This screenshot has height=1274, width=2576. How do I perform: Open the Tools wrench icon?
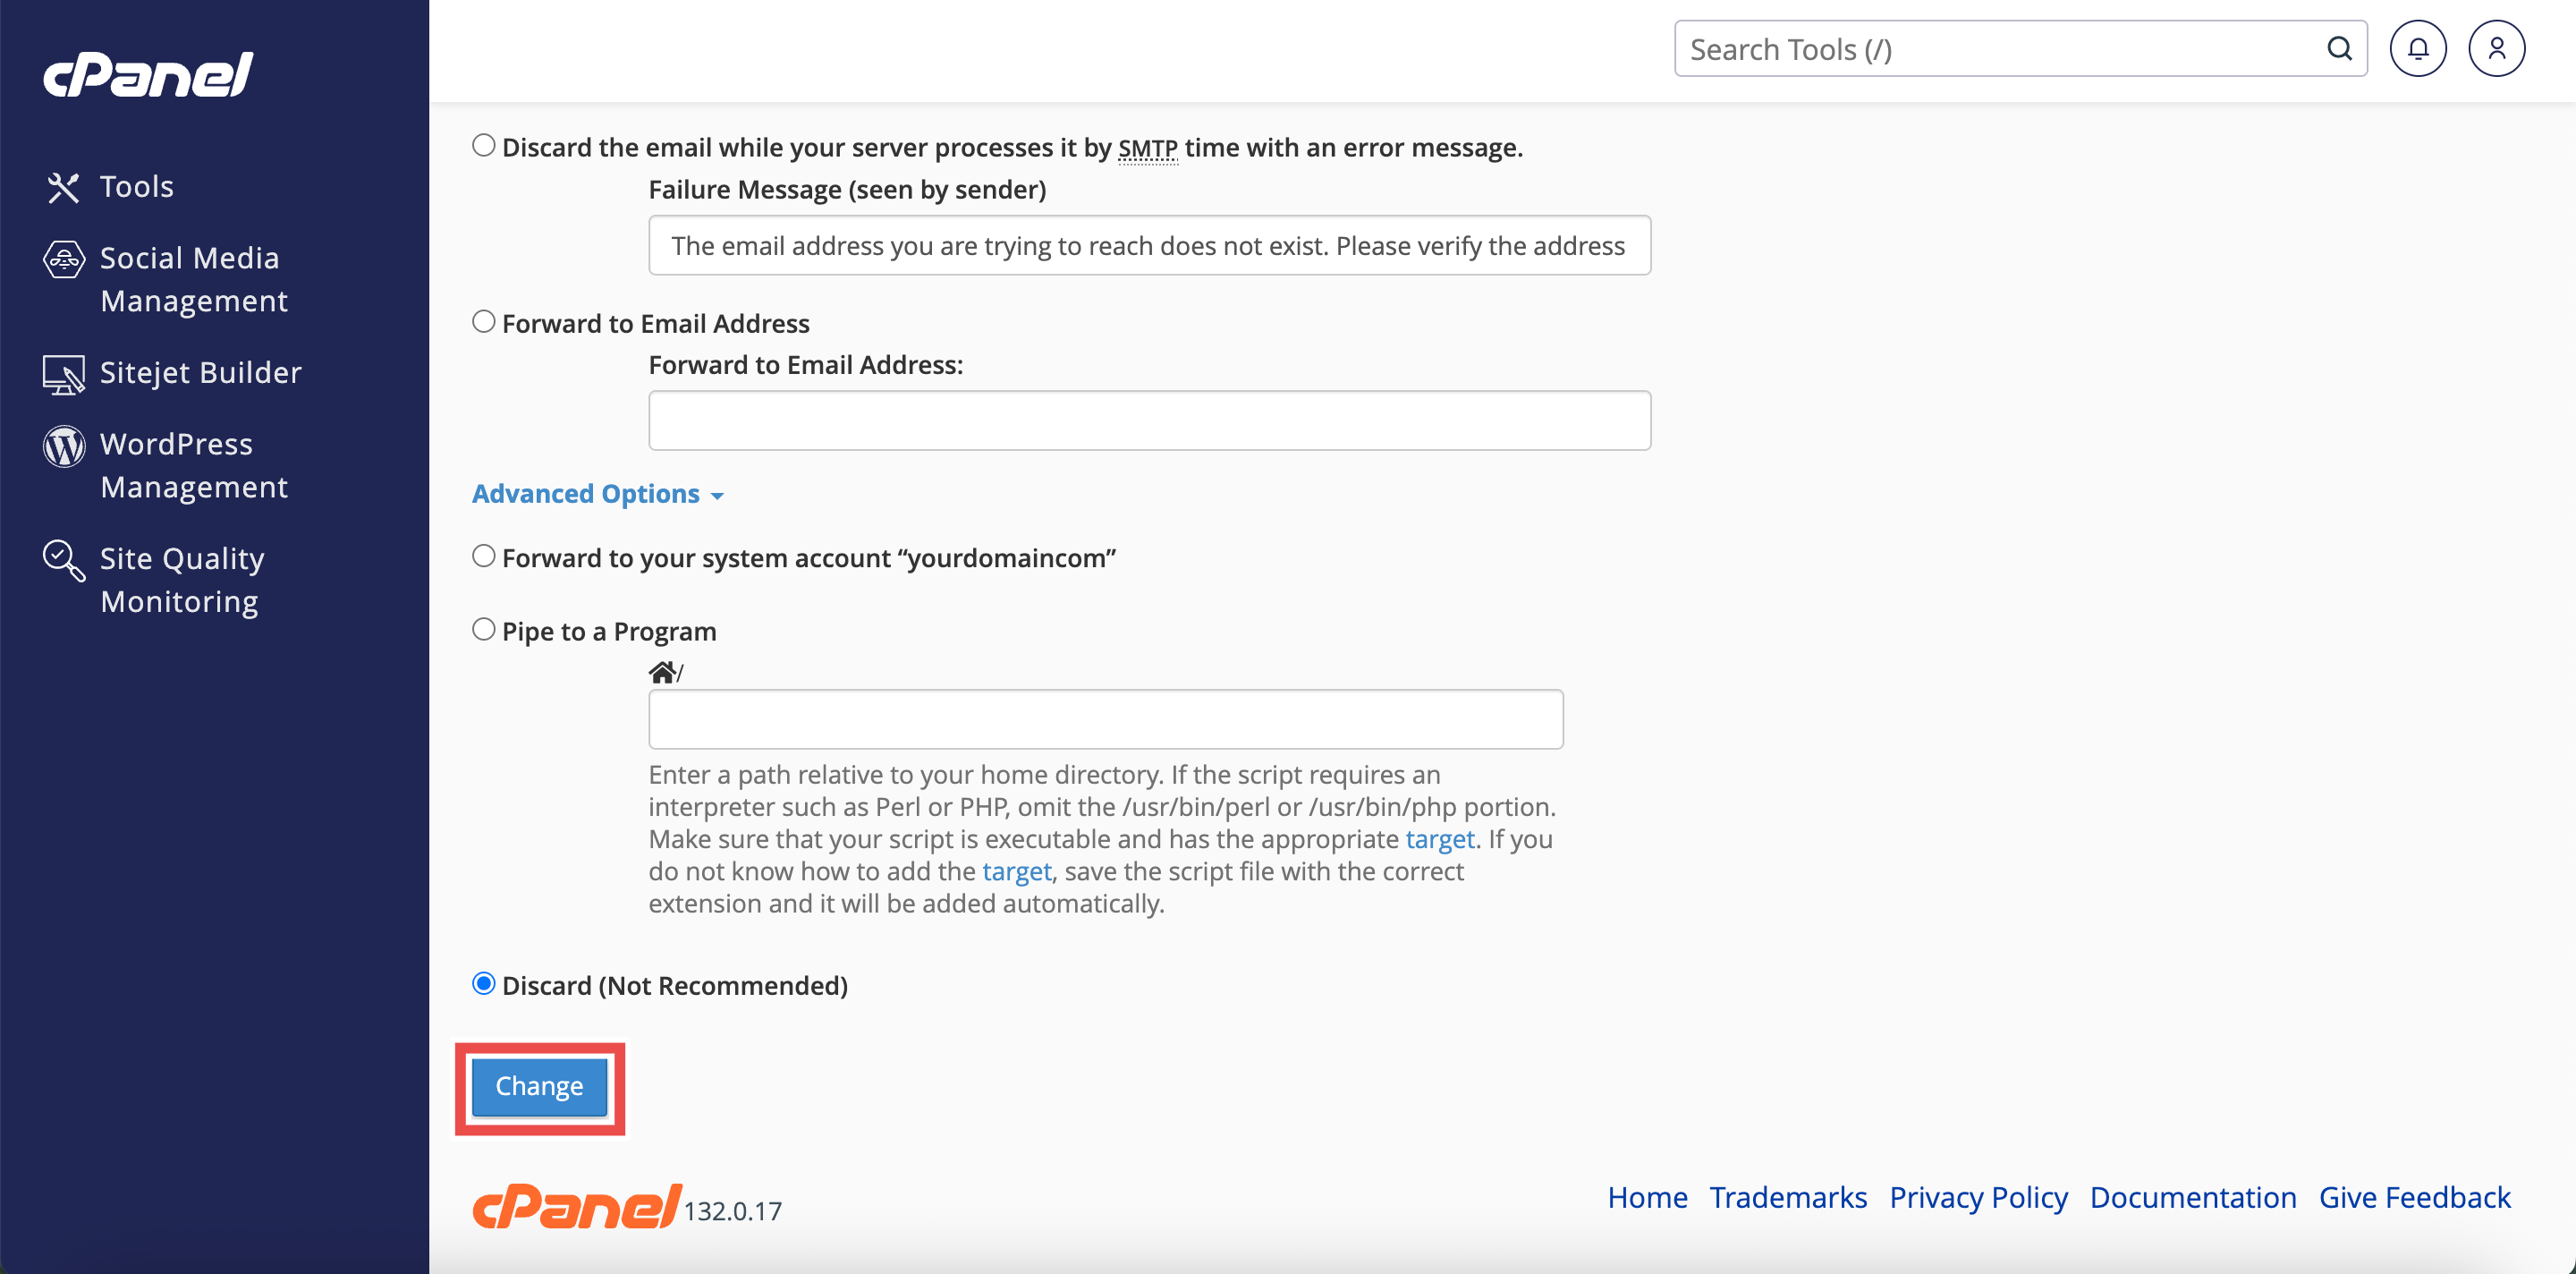pyautogui.click(x=63, y=187)
